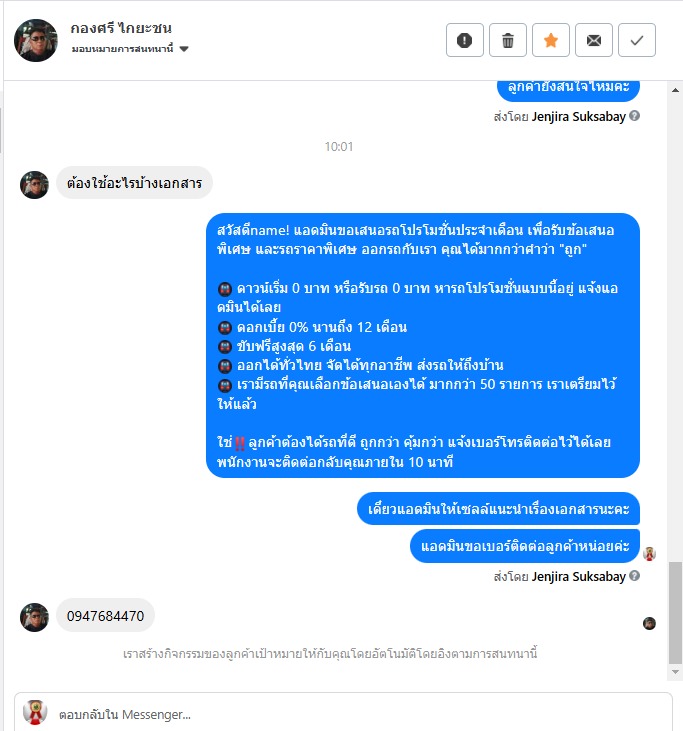Click the small seen-by avatar beside phone number
The width and height of the screenshot is (683, 731).
point(649,623)
